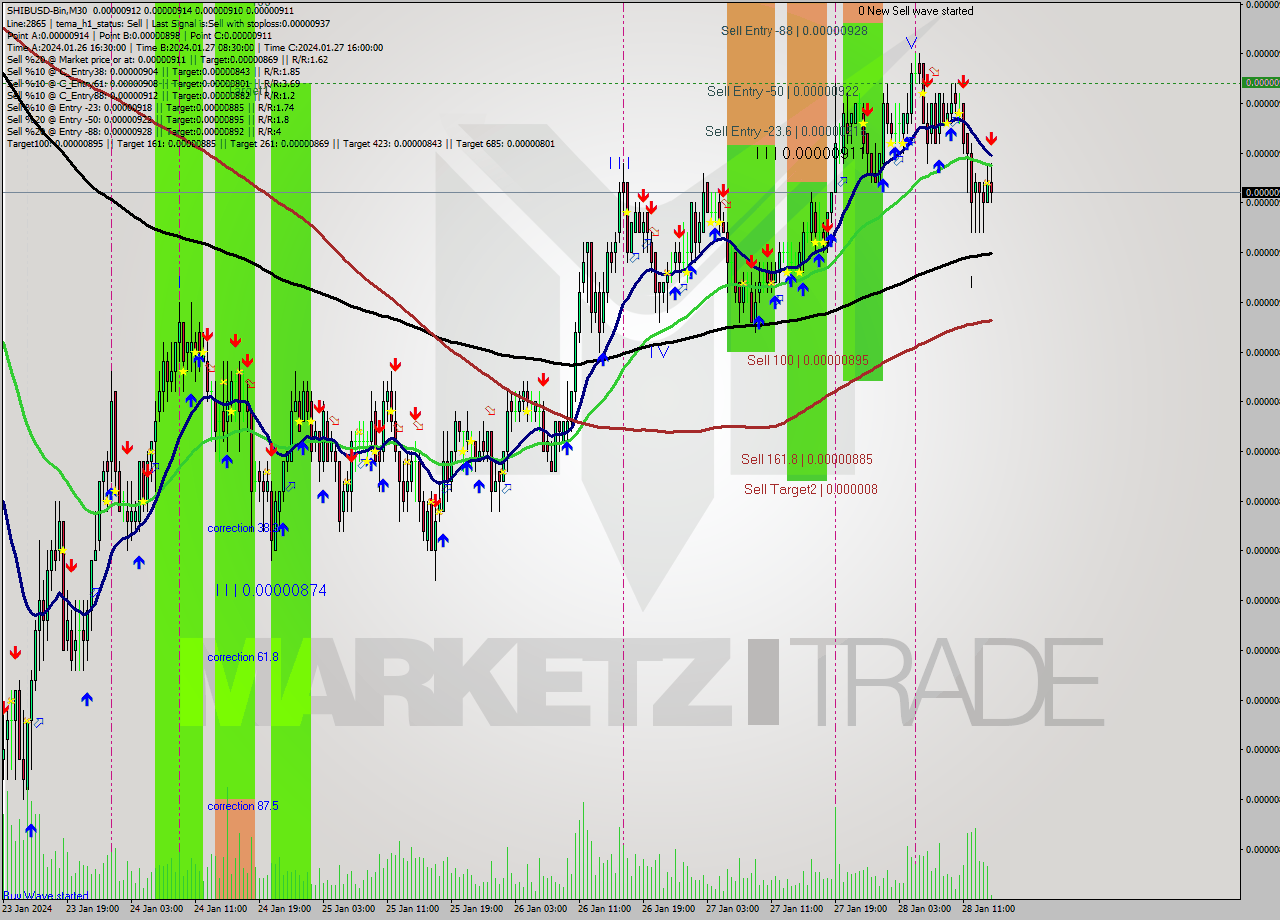Click the '26 Jan 03:00' time axis label

542,909
